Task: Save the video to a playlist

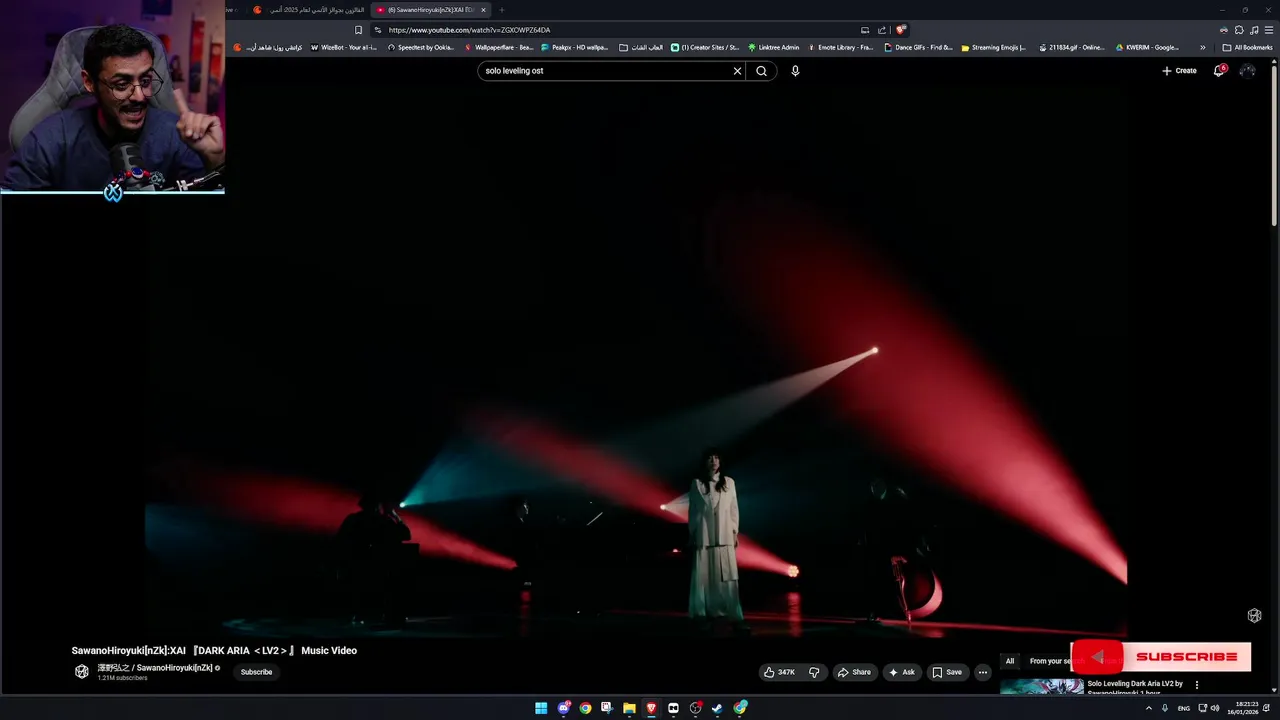Action: [947, 672]
